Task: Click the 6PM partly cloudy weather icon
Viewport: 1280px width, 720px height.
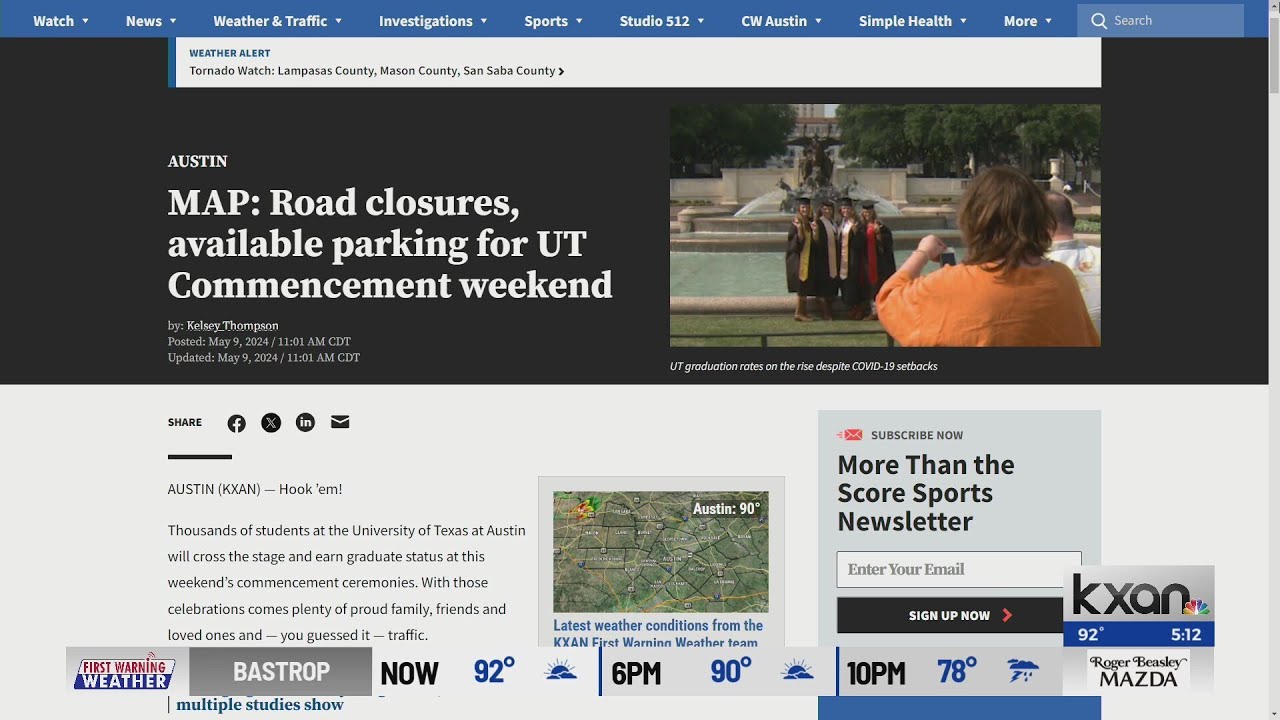Action: pos(797,671)
